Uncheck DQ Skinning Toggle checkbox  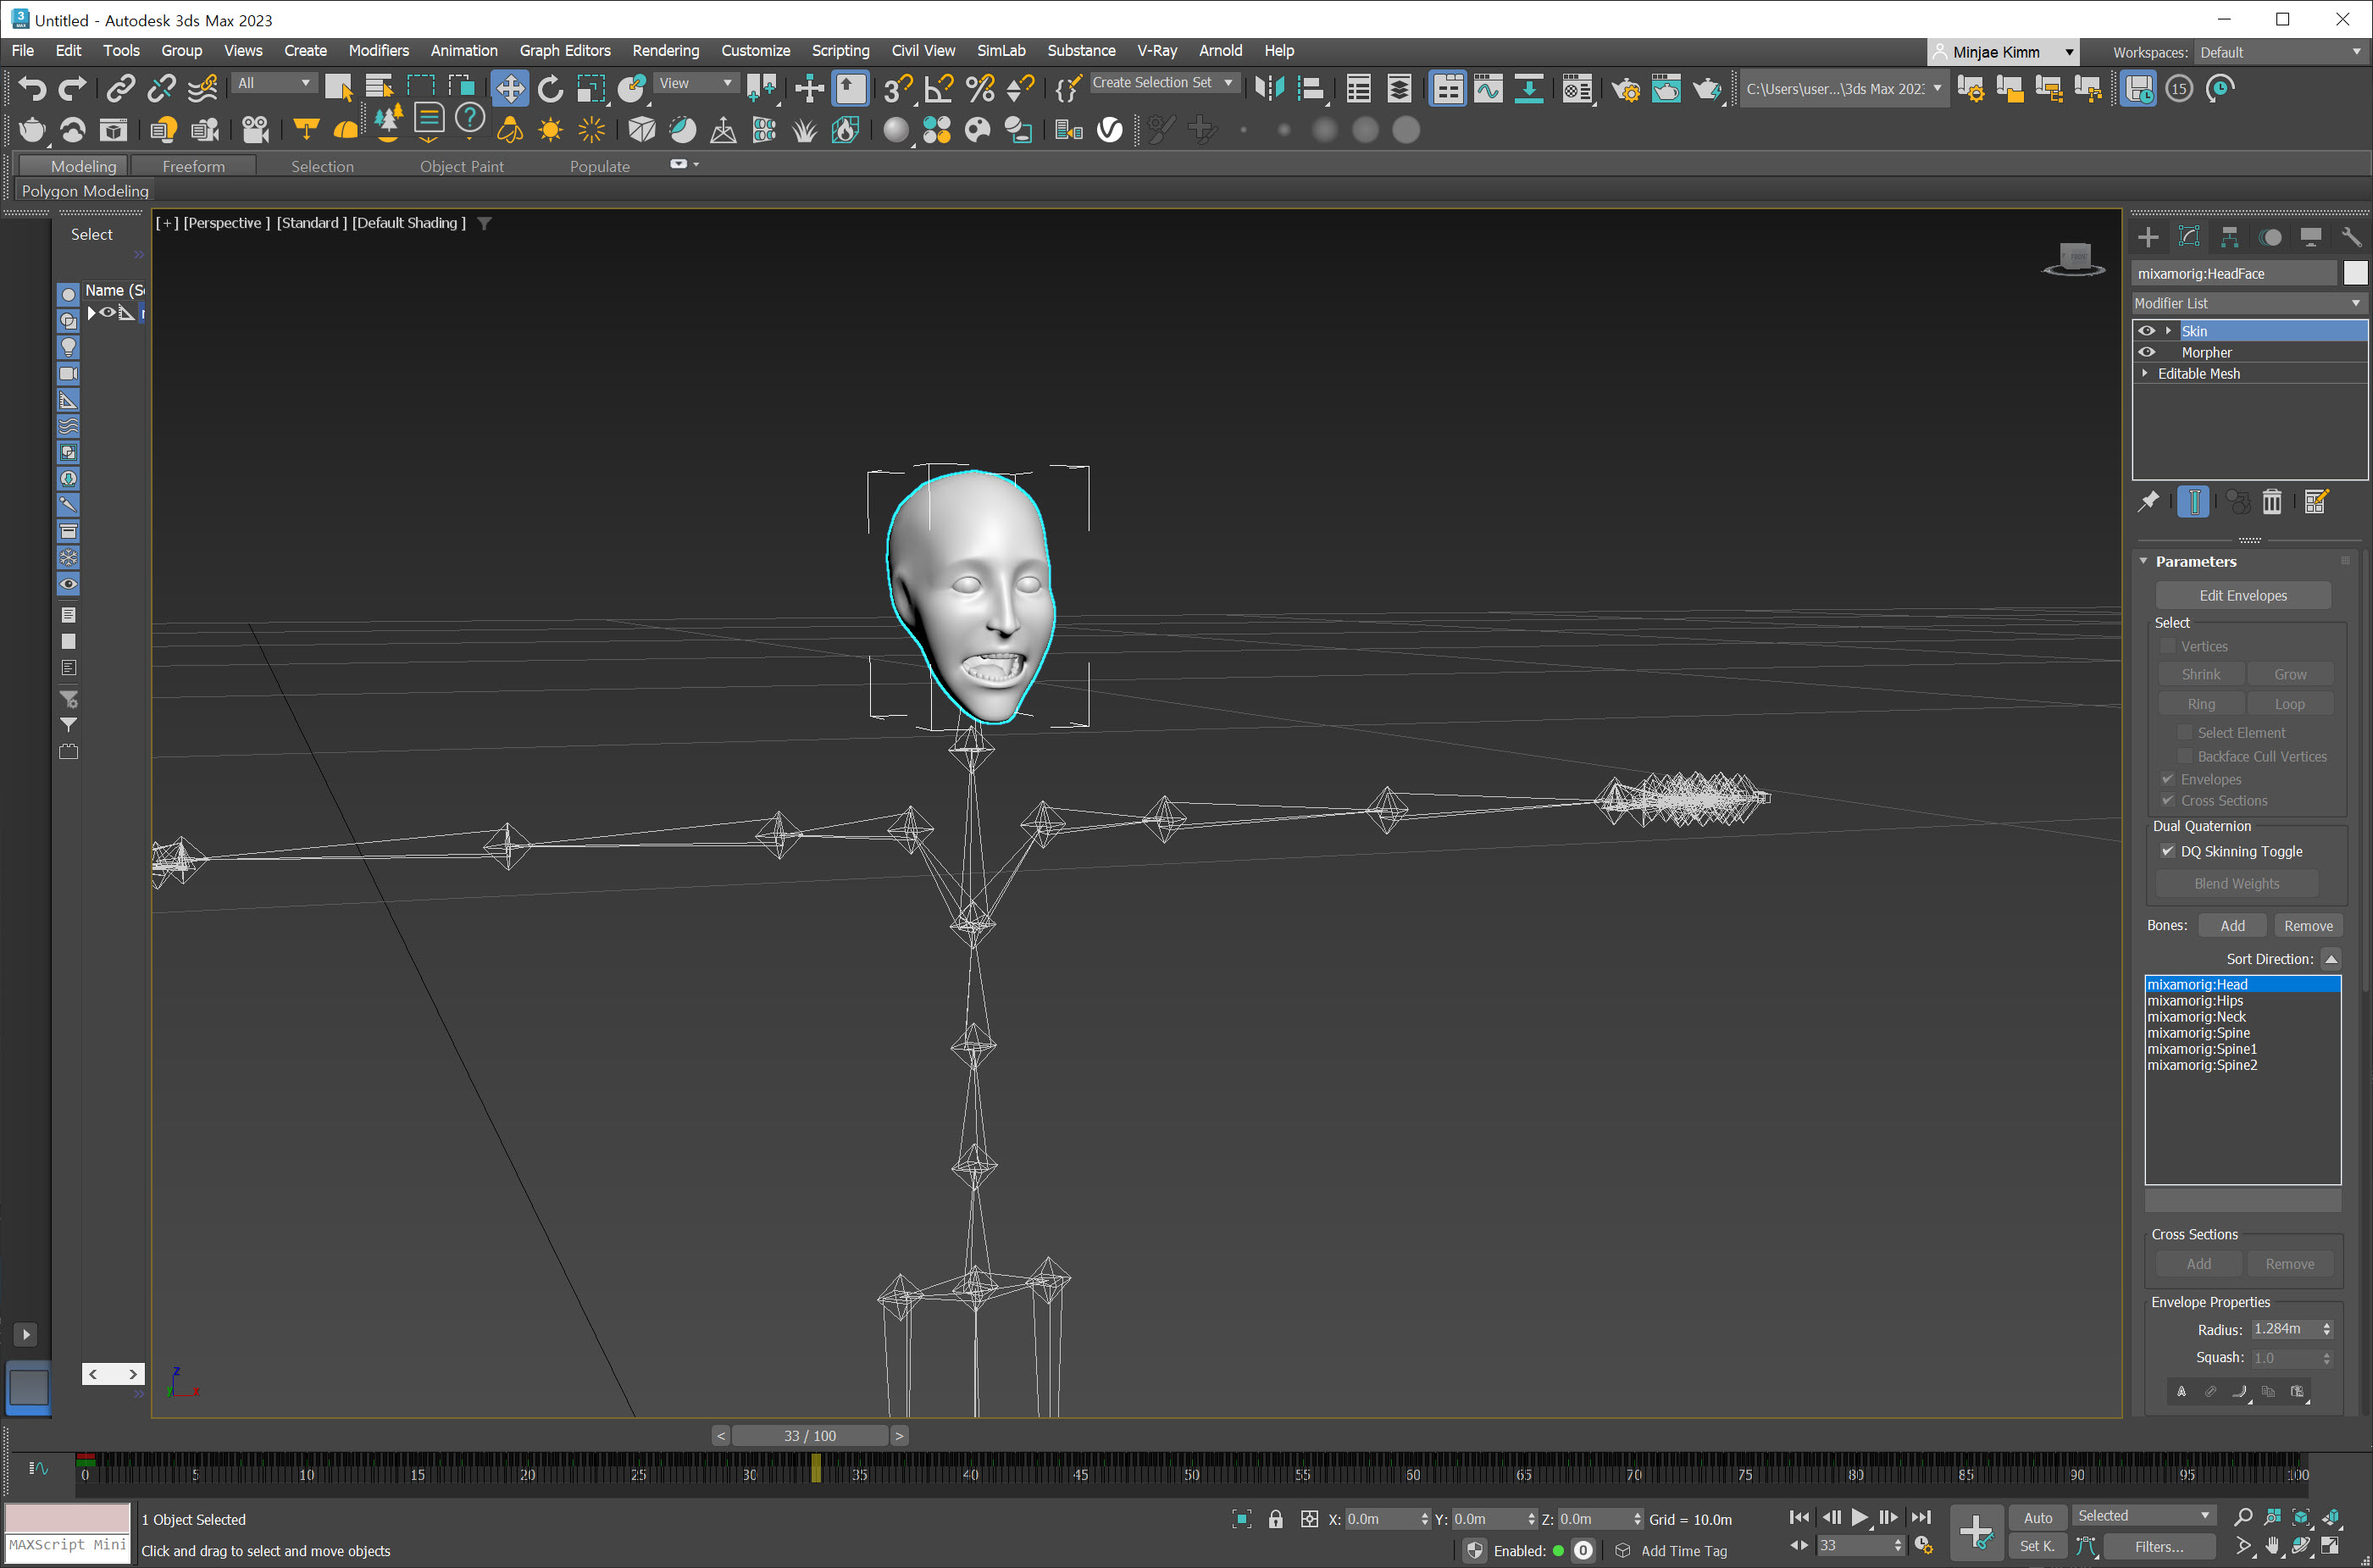pyautogui.click(x=2167, y=851)
